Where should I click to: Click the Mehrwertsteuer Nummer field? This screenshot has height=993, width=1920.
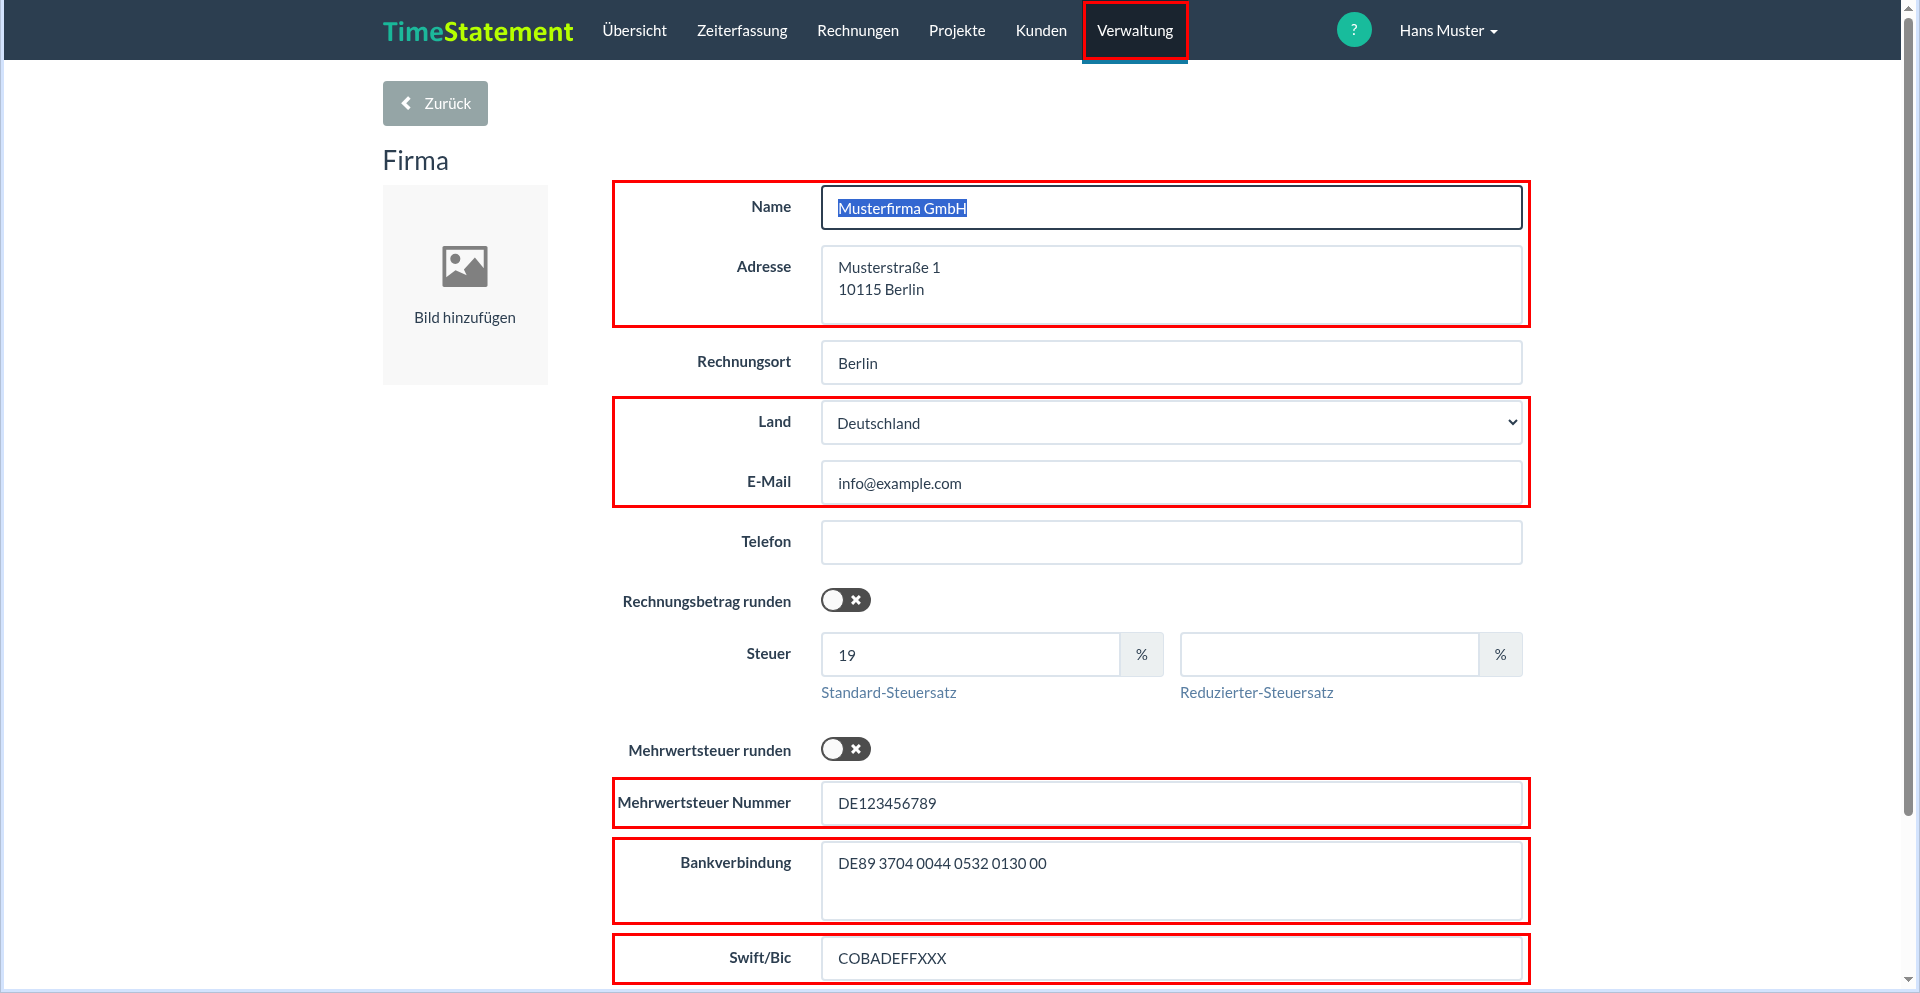pos(1172,803)
